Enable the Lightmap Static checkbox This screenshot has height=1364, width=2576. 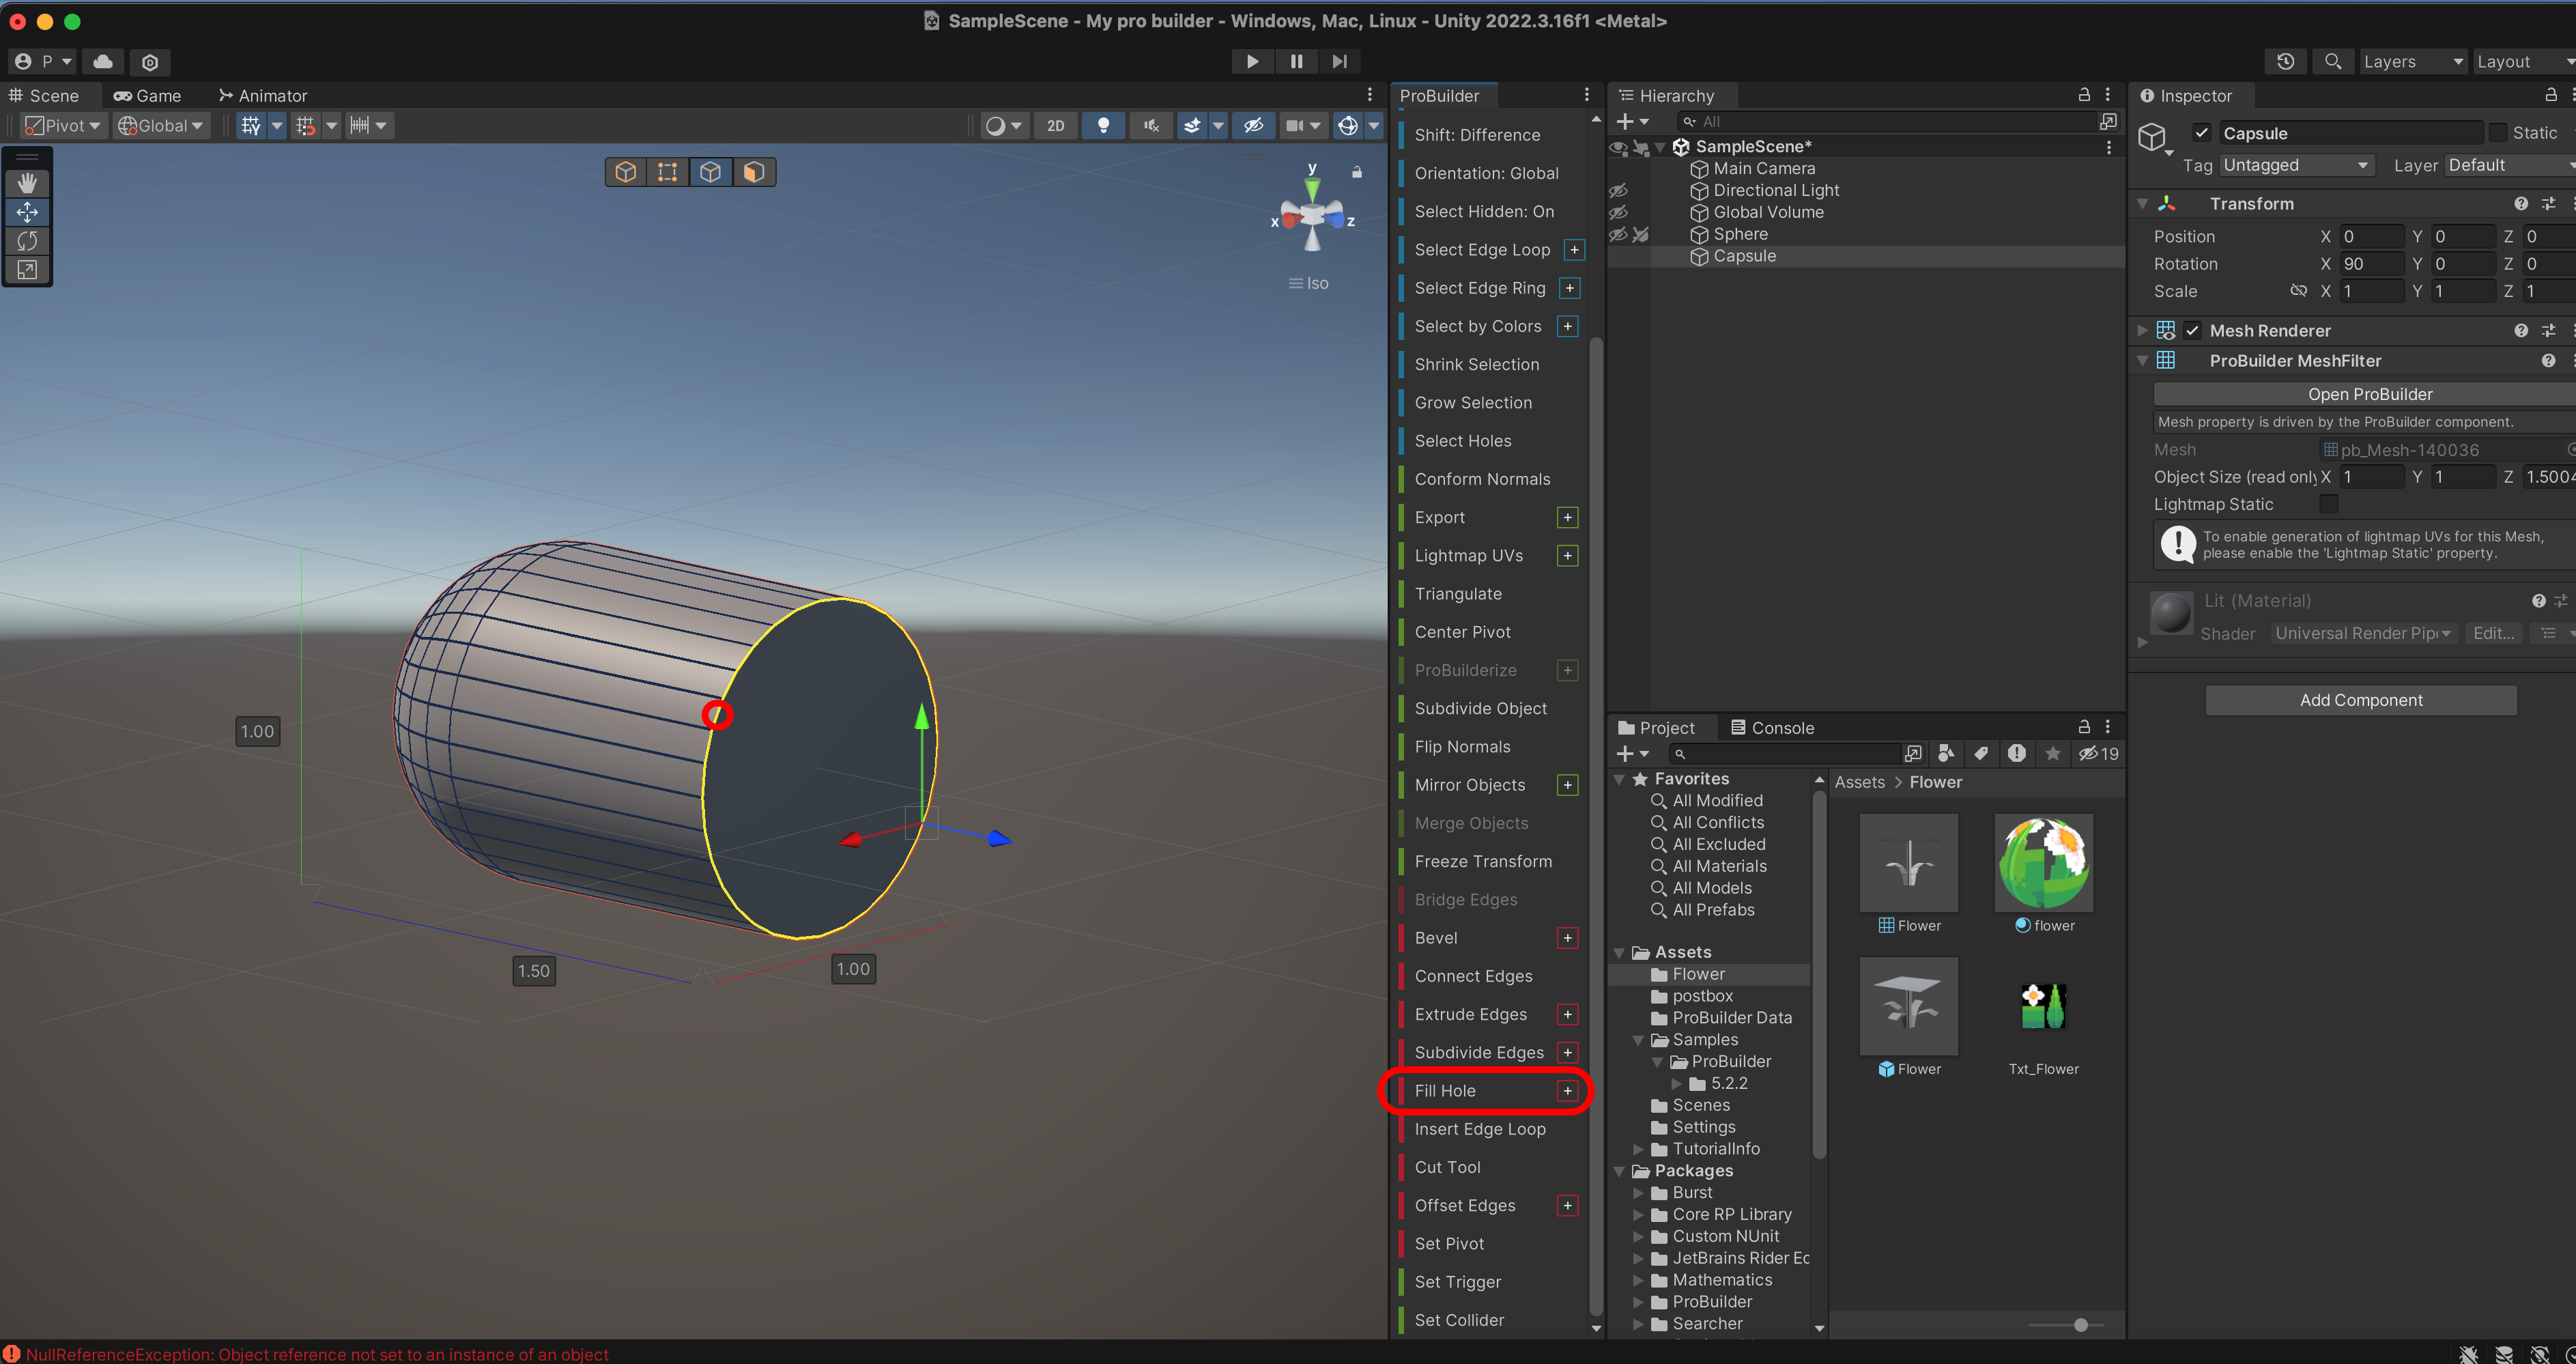tap(2328, 504)
